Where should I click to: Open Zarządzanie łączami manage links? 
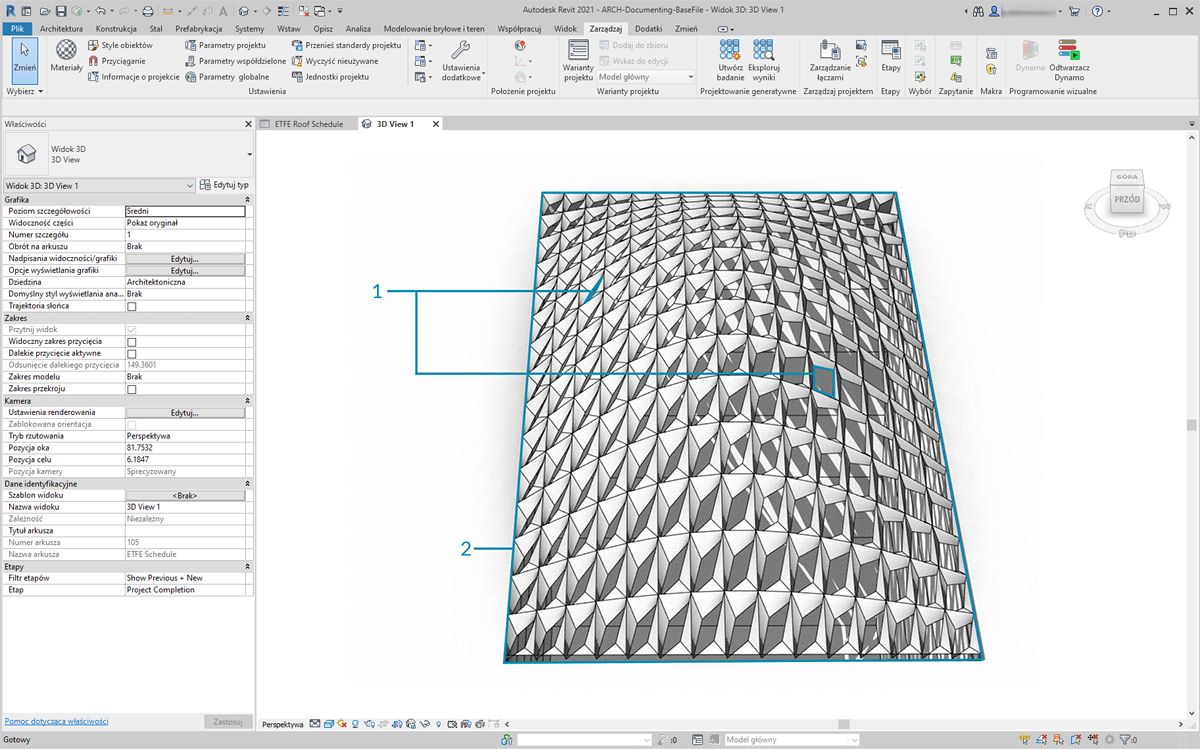[829, 60]
